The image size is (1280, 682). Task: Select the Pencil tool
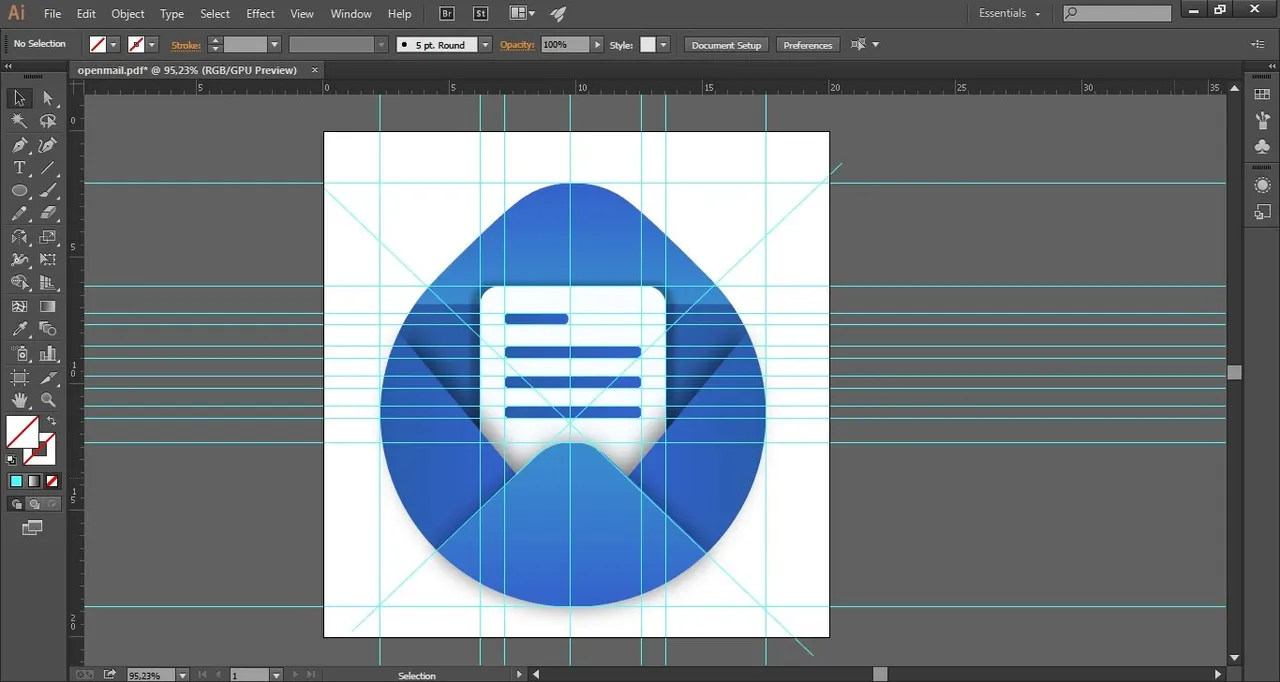tap(19, 214)
